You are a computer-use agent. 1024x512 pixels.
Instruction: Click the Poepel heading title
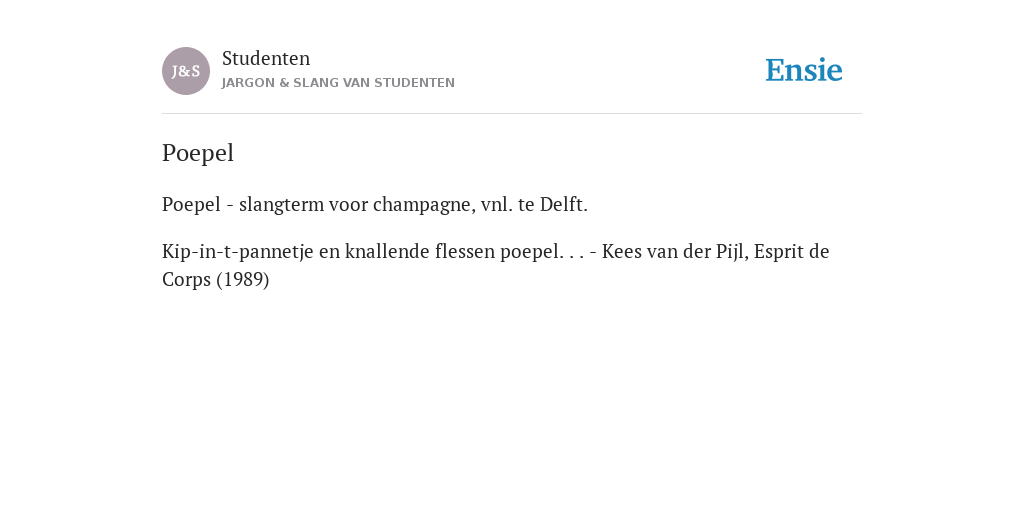198,153
